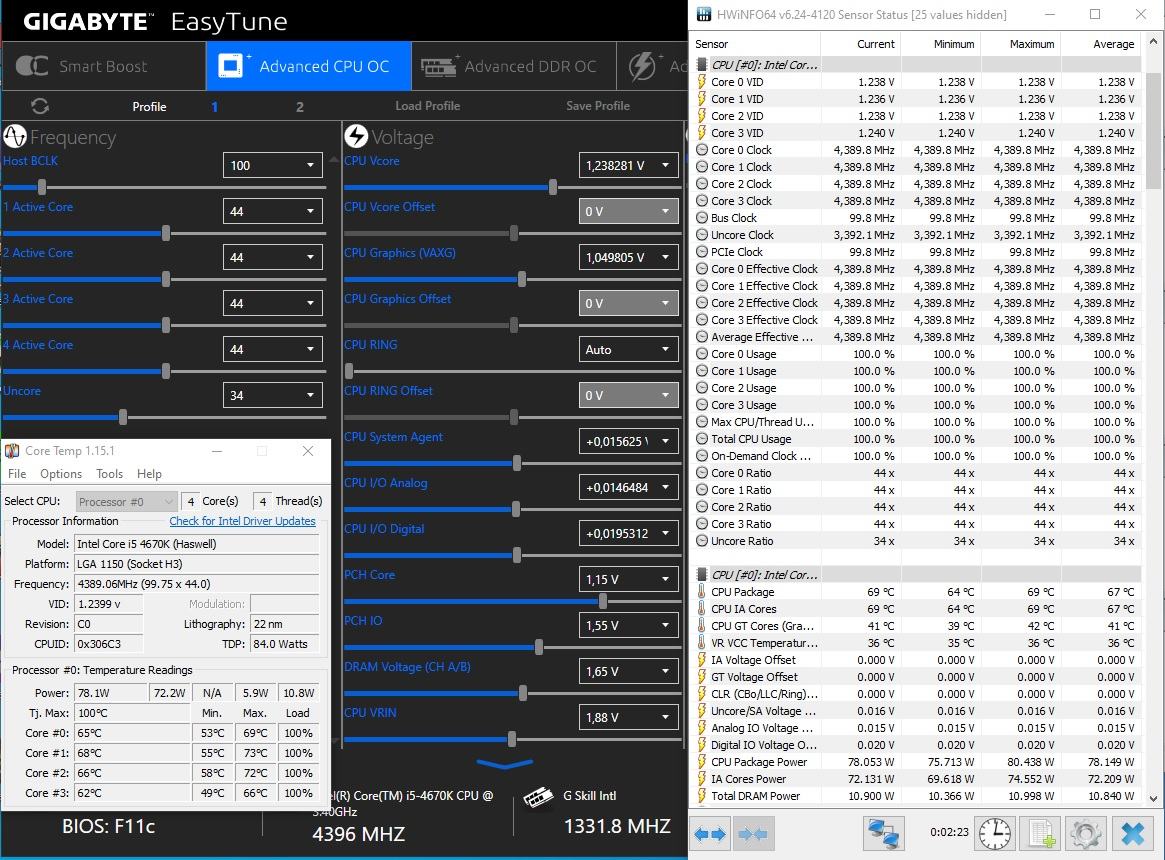Screen dimensions: 1165x860
Task: Open the Advanced DDR OC tab
Action: 513,66
